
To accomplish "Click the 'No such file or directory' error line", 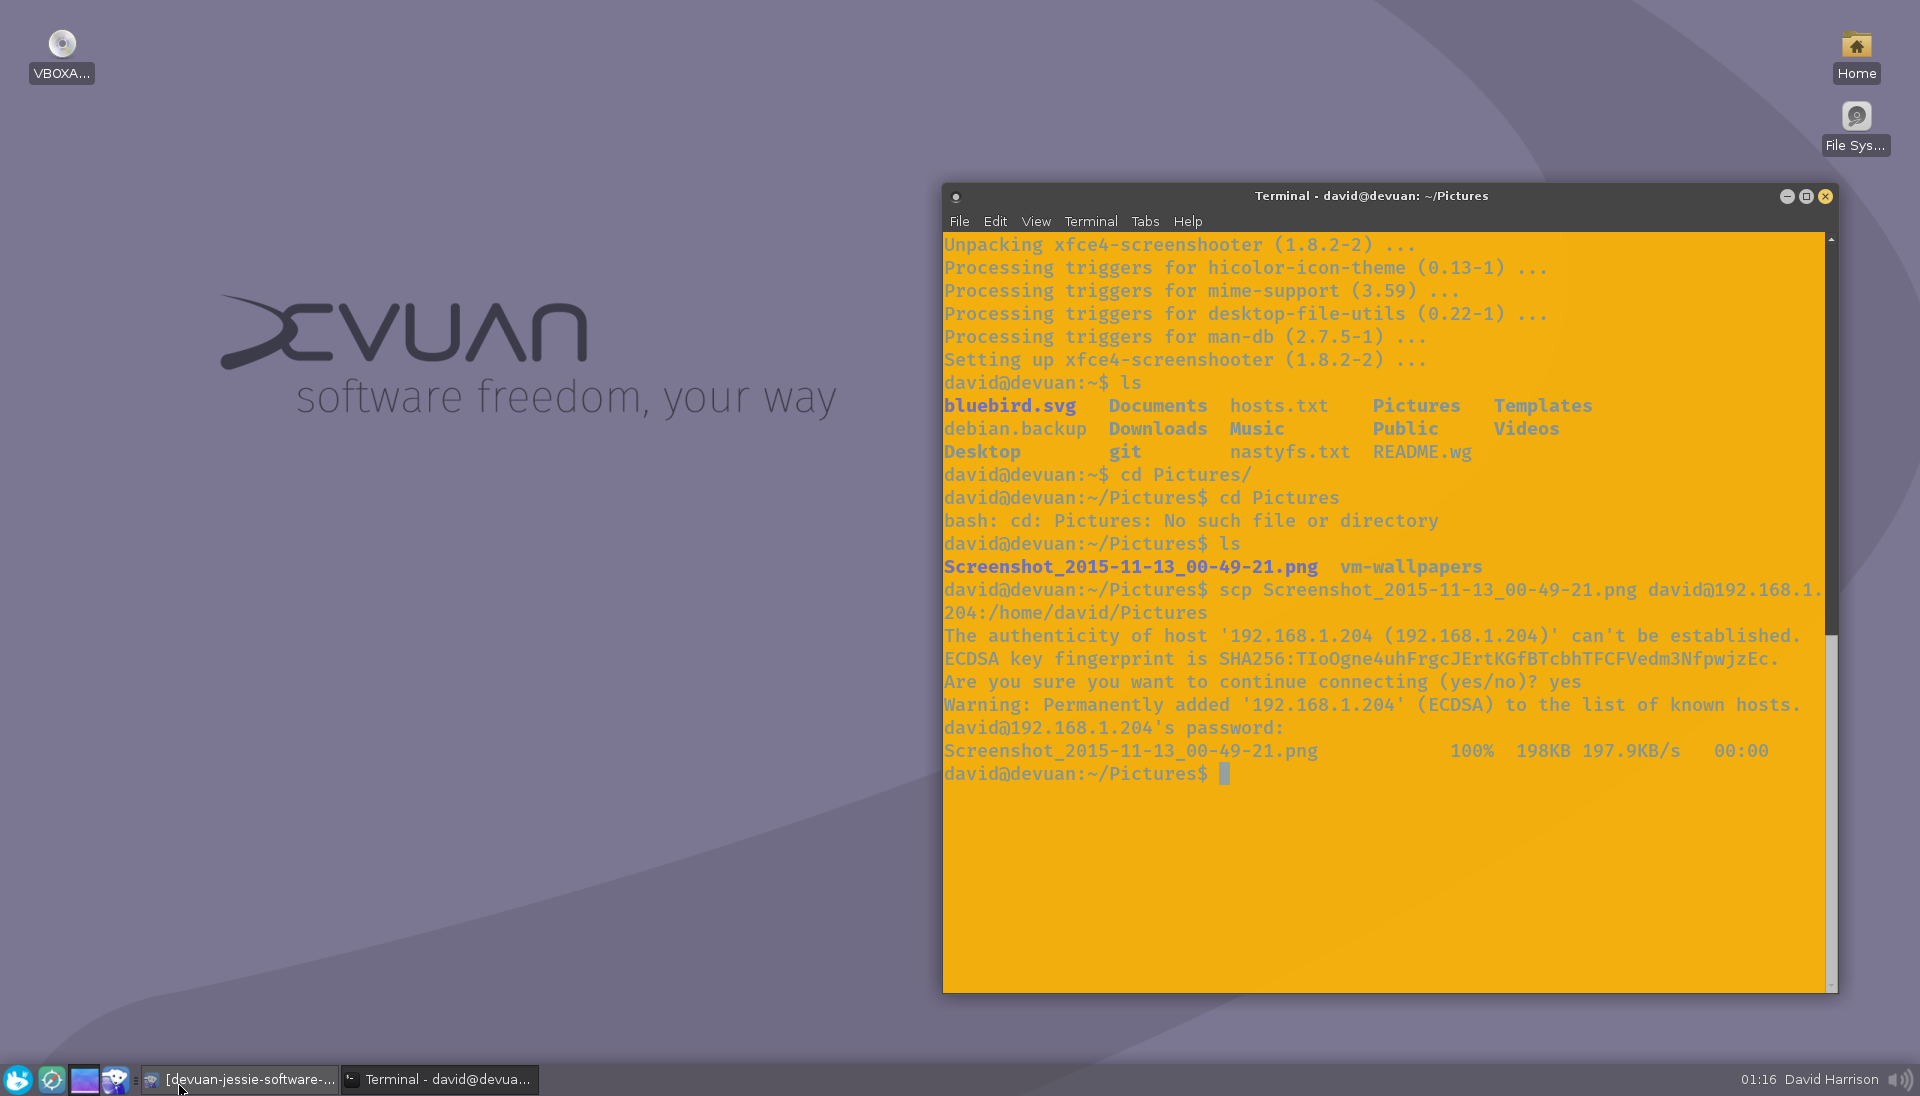I will tap(1191, 521).
